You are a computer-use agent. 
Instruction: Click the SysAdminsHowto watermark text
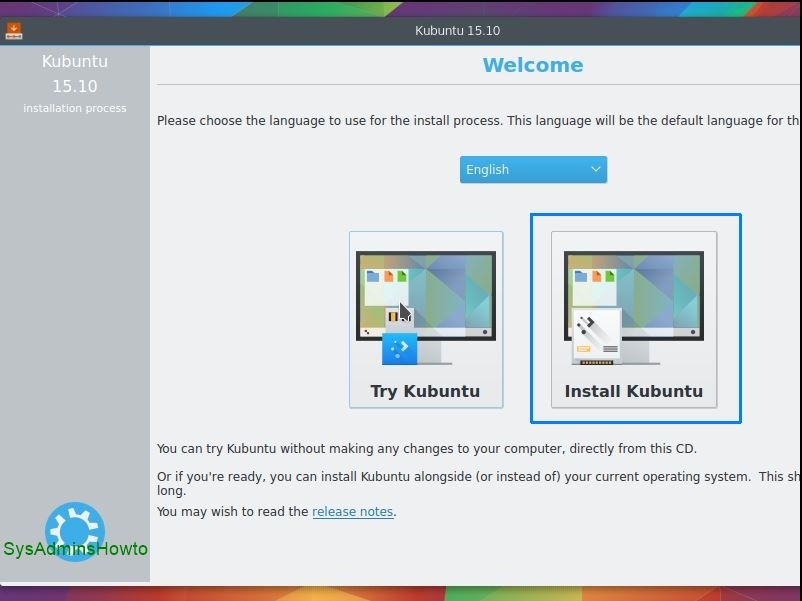(75, 549)
